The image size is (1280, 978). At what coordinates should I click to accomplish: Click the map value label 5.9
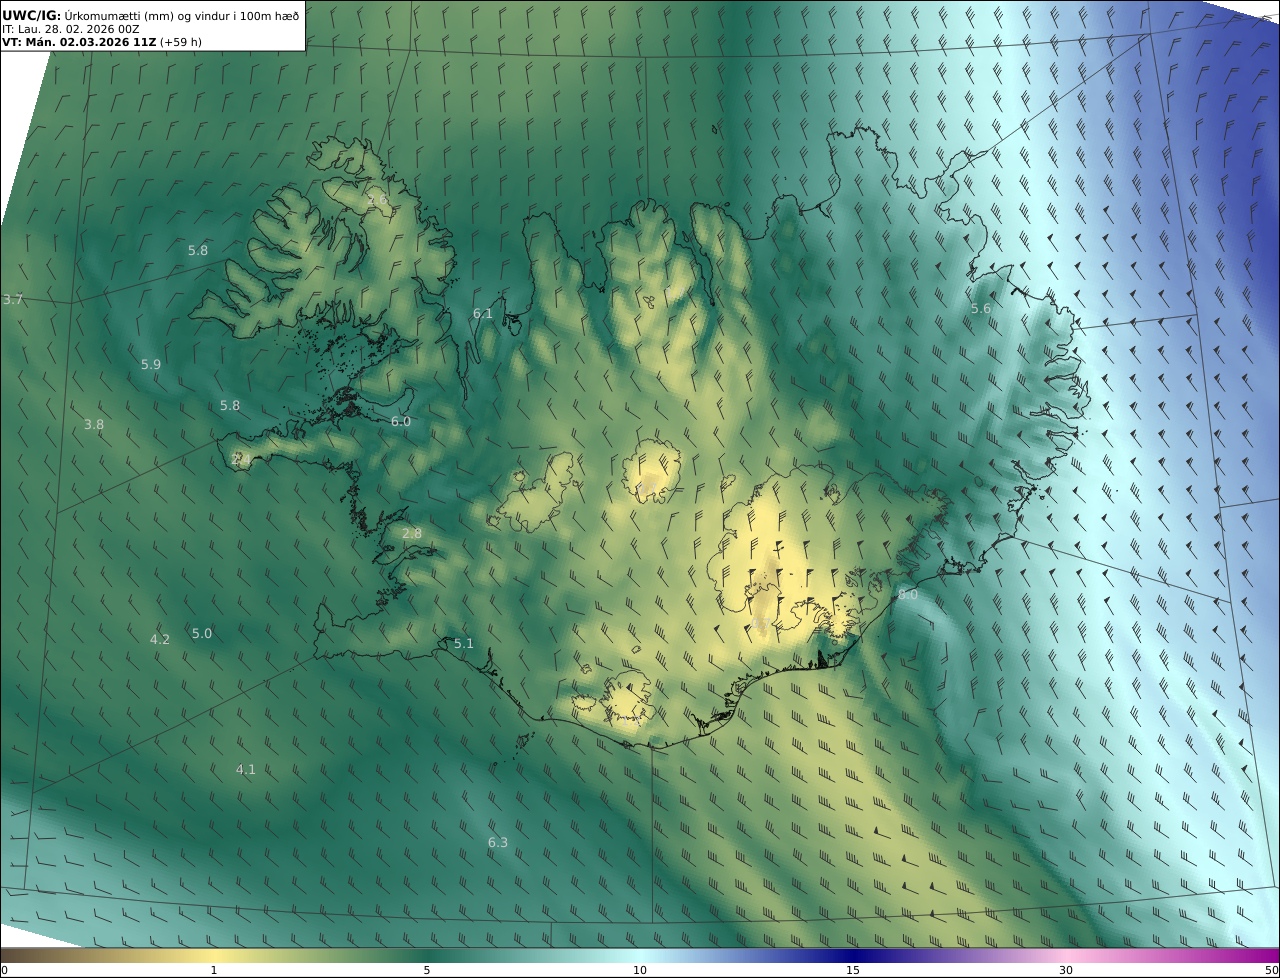pos(151,365)
